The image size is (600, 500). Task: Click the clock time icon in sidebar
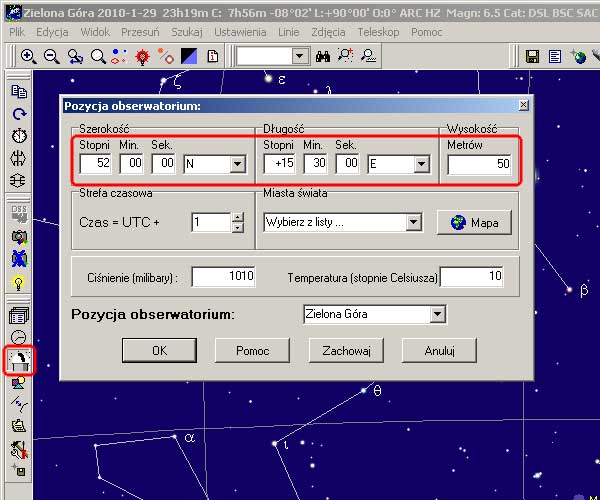(x=18, y=135)
